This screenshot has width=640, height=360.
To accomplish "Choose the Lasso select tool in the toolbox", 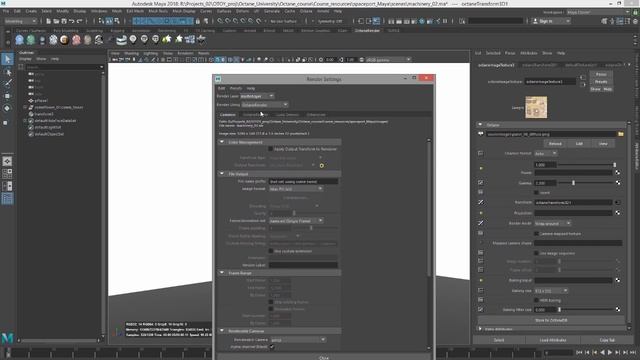I will [7, 72].
